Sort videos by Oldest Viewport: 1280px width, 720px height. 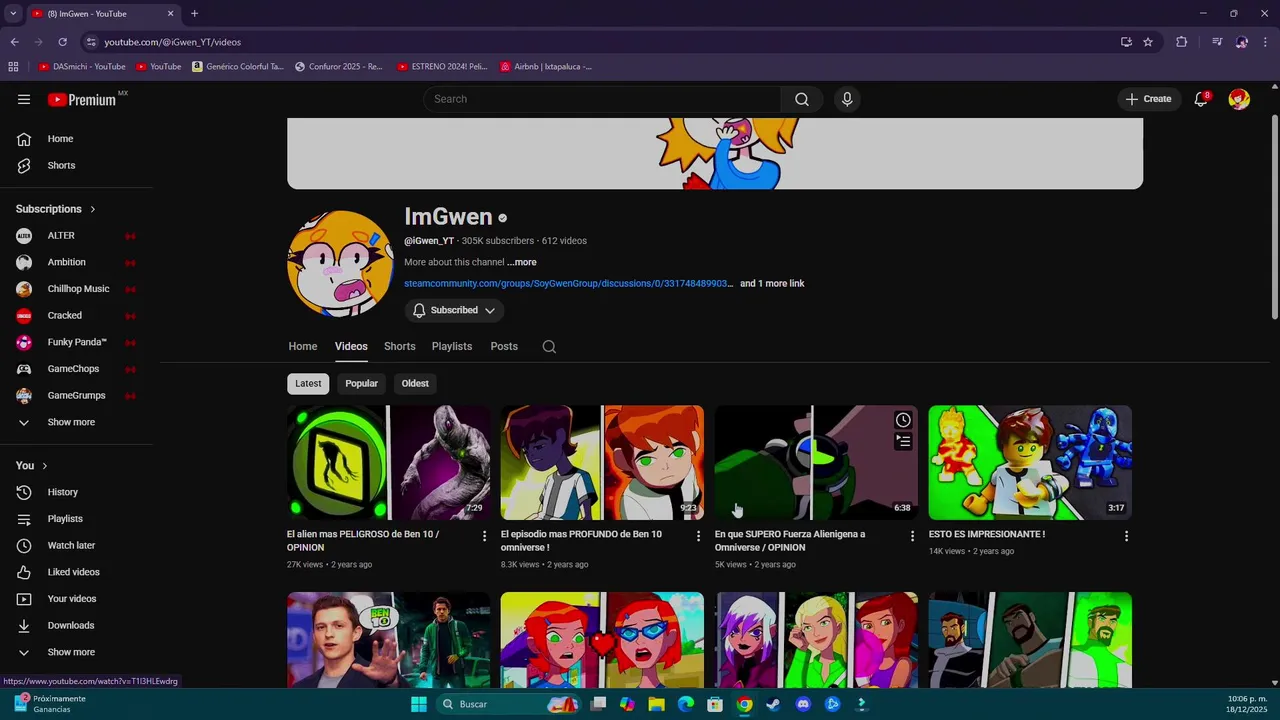[x=415, y=383]
